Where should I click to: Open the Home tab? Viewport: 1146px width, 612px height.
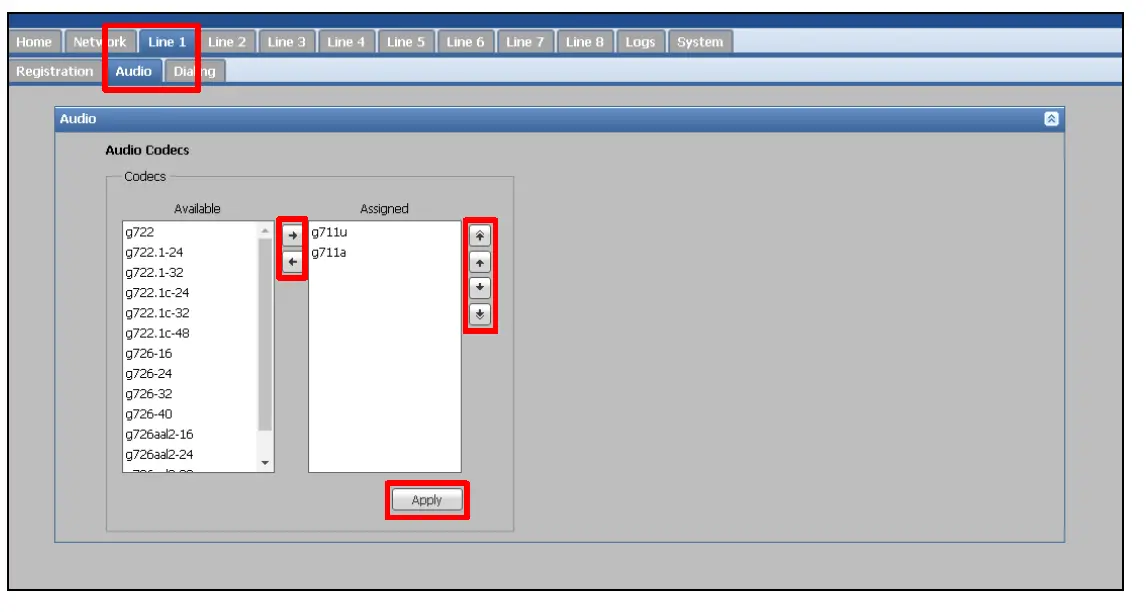tap(34, 42)
